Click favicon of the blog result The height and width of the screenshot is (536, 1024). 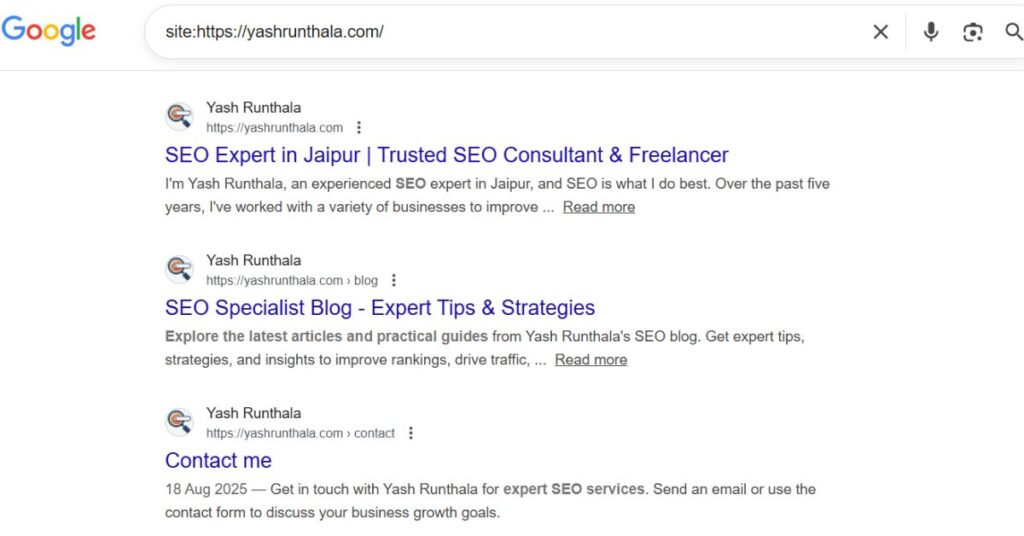tap(179, 269)
